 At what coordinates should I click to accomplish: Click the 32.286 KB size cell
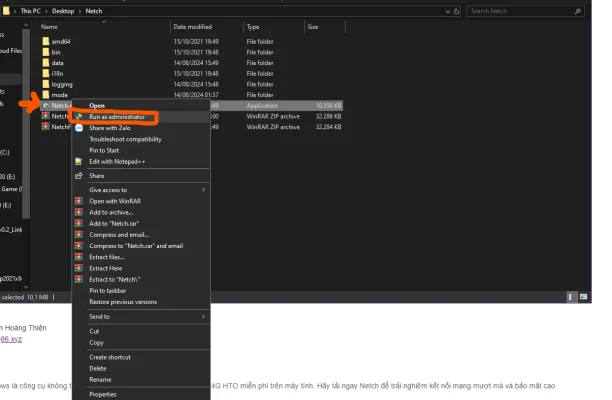click(328, 116)
